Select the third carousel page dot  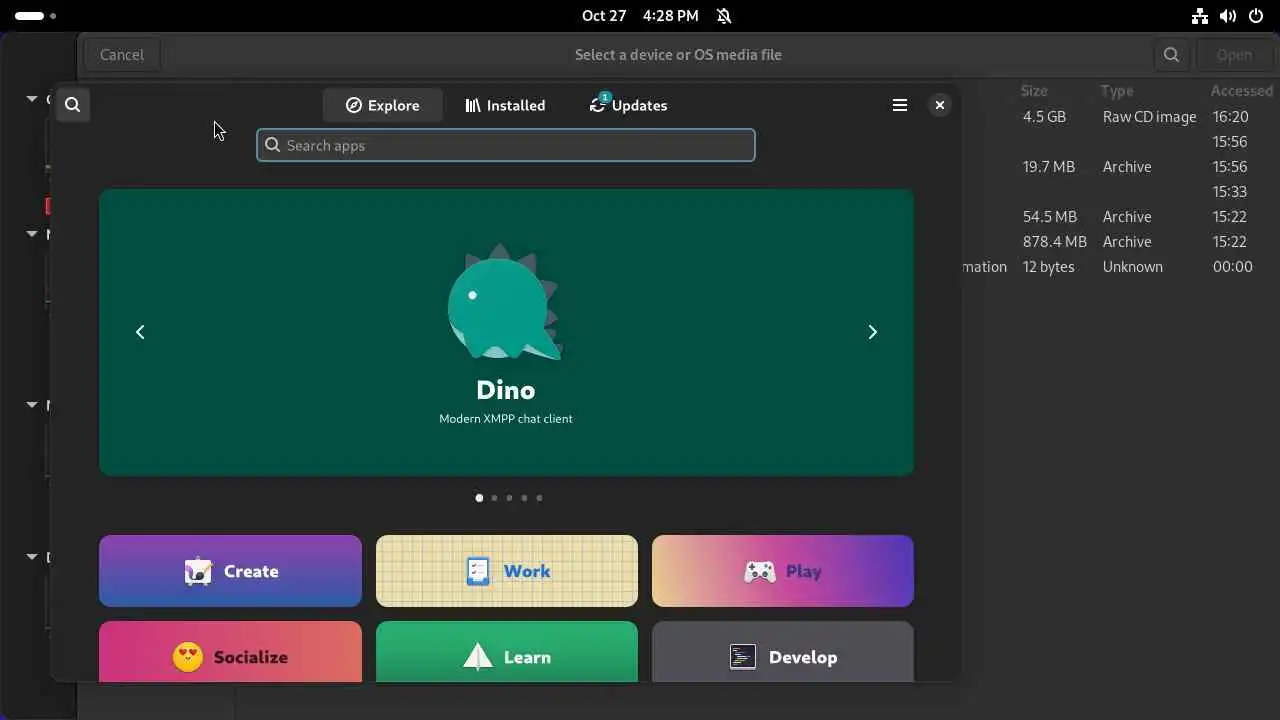pyautogui.click(x=509, y=498)
